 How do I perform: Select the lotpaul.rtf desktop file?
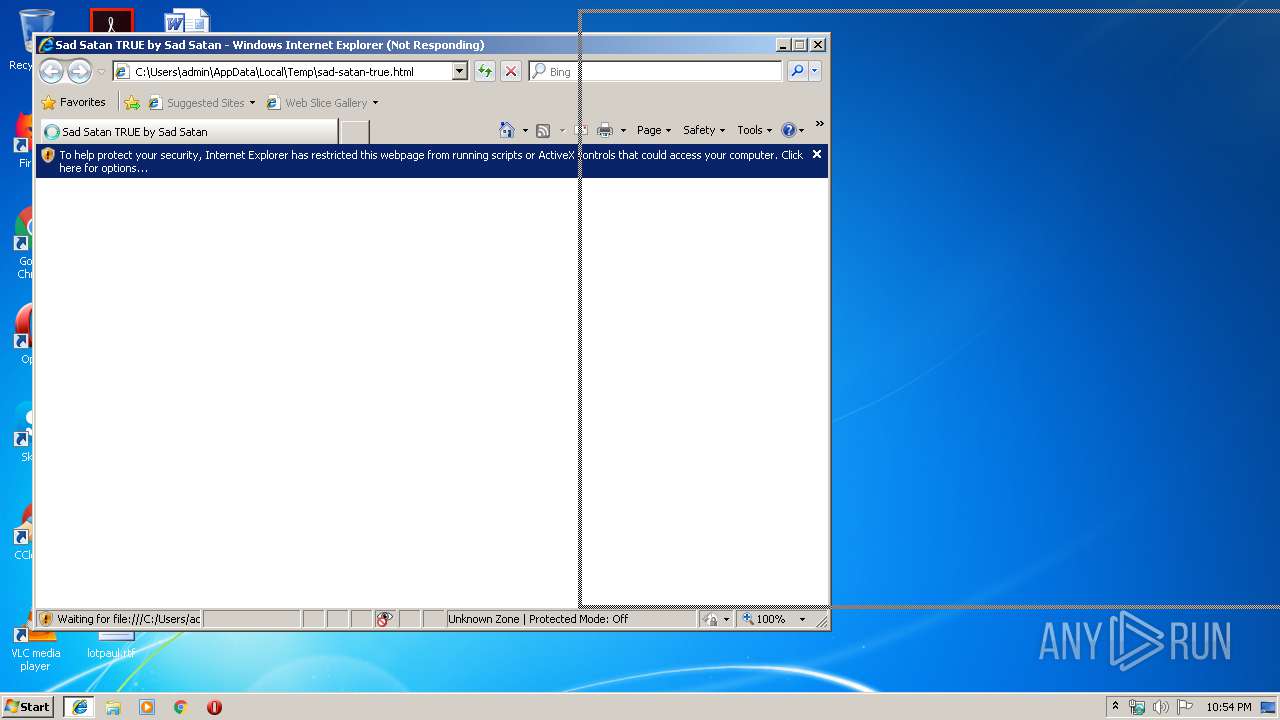pos(111,645)
